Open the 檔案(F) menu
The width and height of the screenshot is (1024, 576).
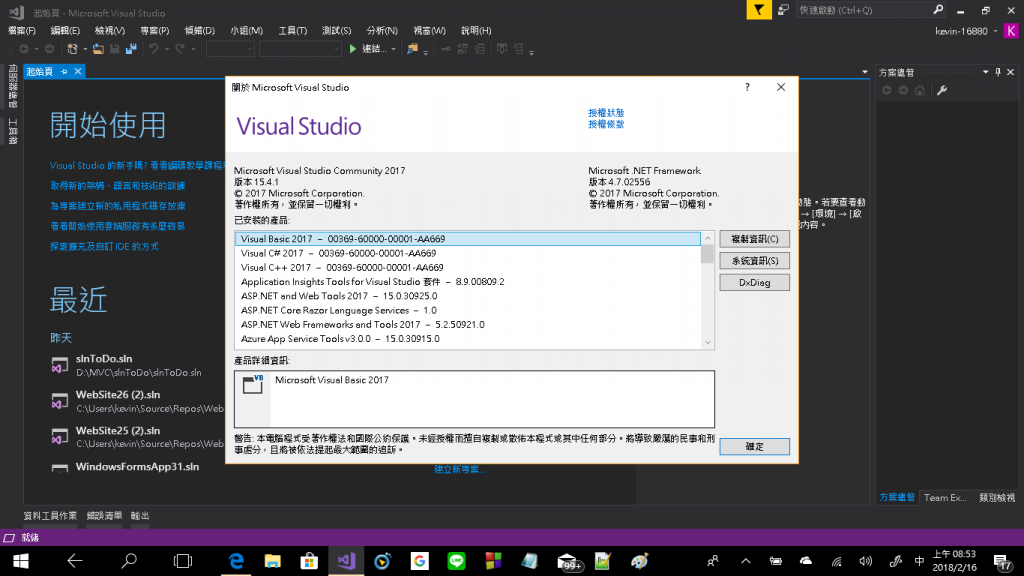pyautogui.click(x=22, y=31)
